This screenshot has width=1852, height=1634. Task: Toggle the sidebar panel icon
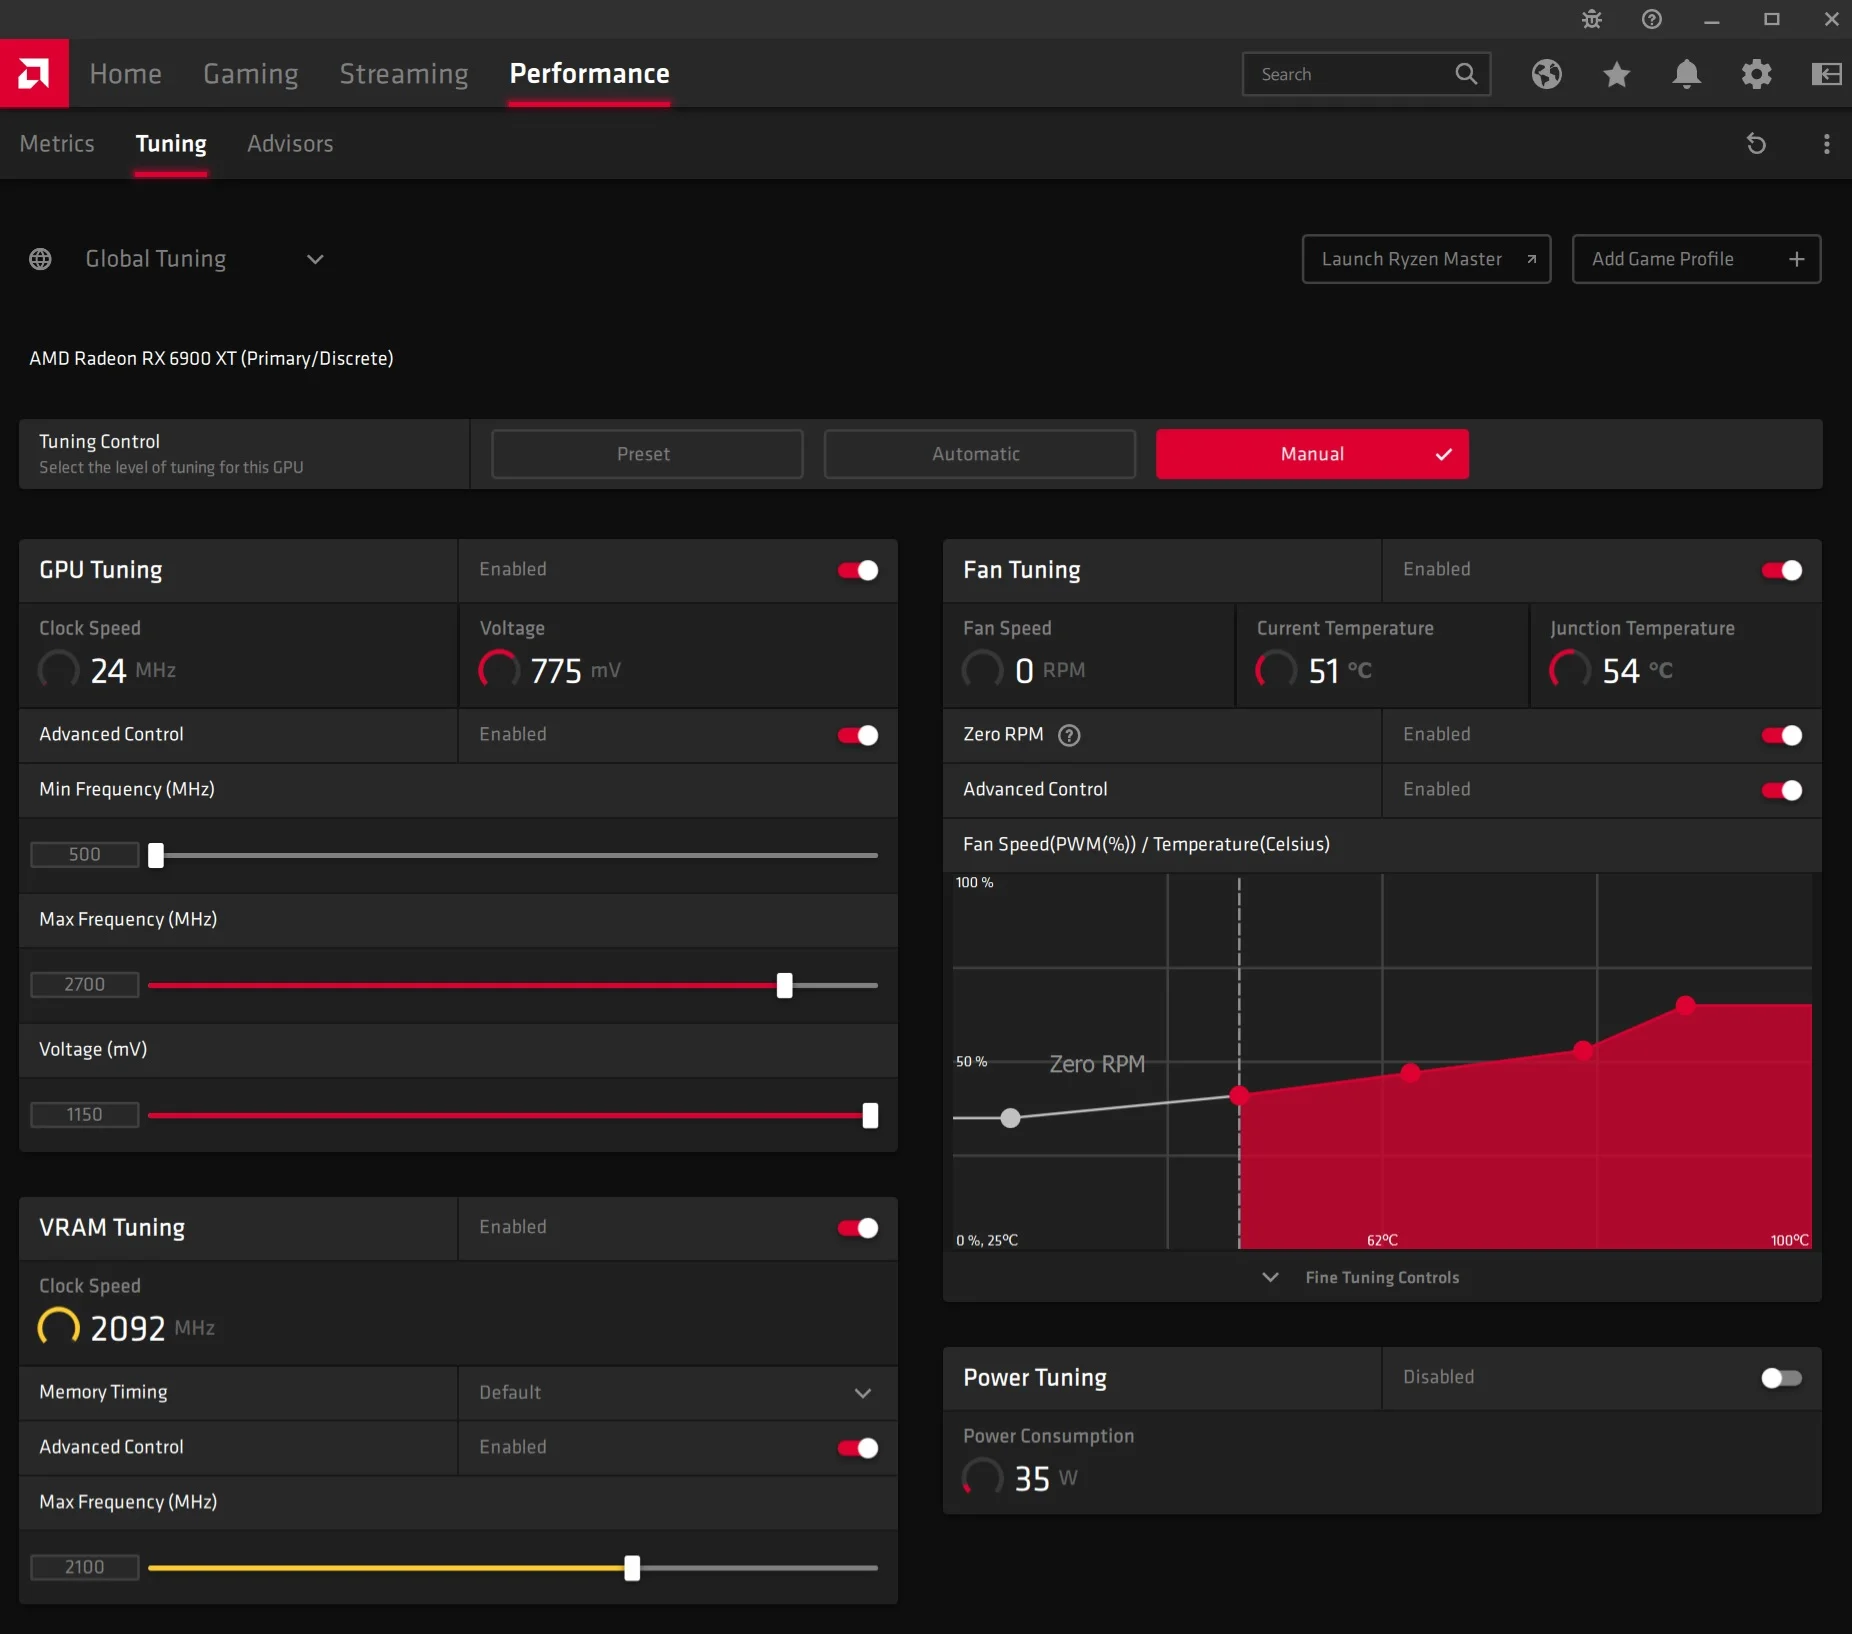pos(1827,74)
